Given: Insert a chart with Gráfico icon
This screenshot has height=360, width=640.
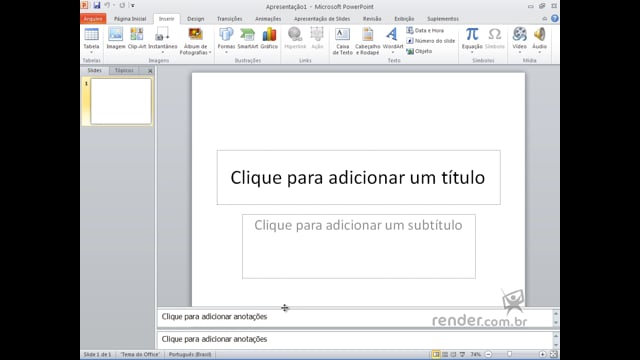Looking at the screenshot, I should coord(269,35).
